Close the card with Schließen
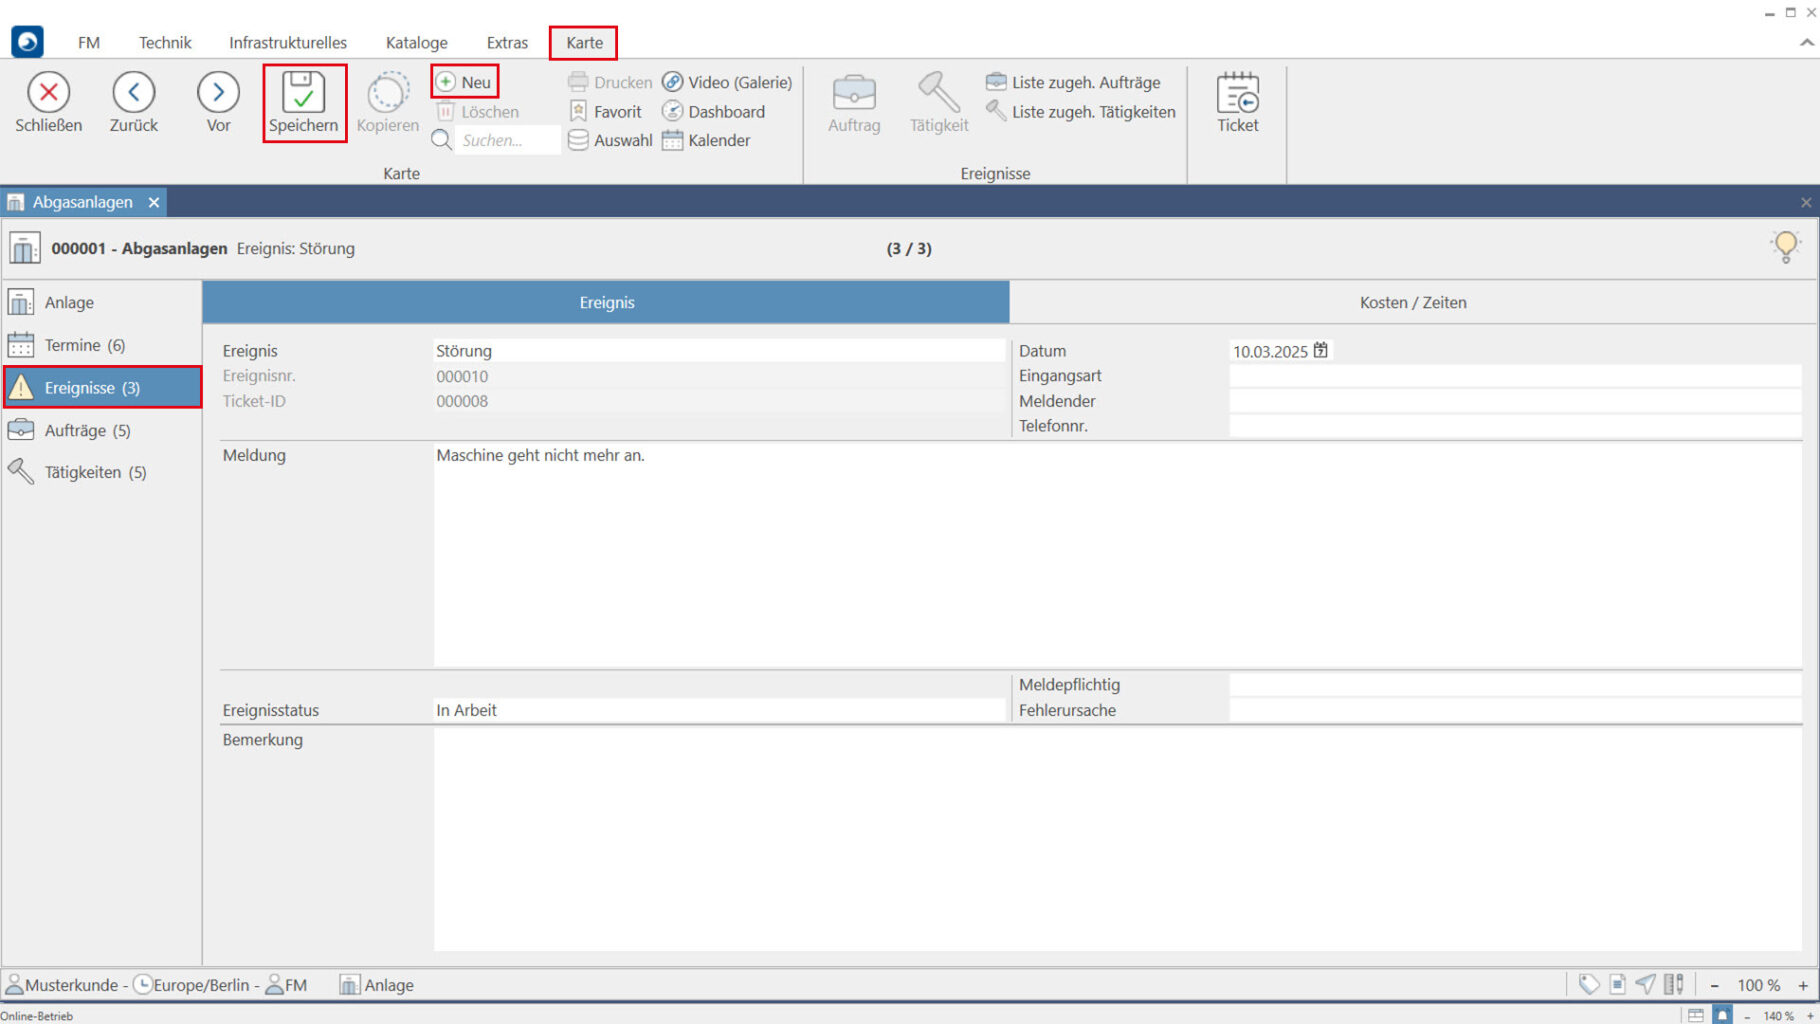Image resolution: width=1820 pixels, height=1024 pixels. [x=48, y=93]
